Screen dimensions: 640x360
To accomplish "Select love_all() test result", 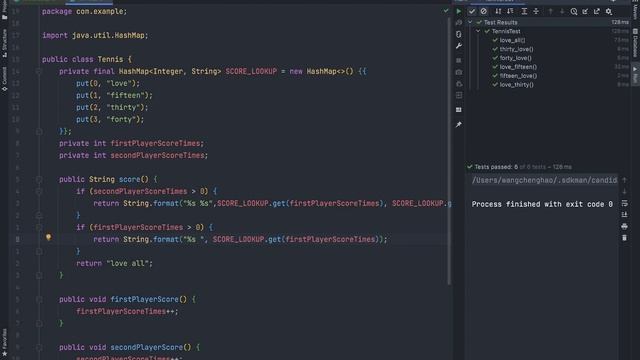I will pos(512,40).
